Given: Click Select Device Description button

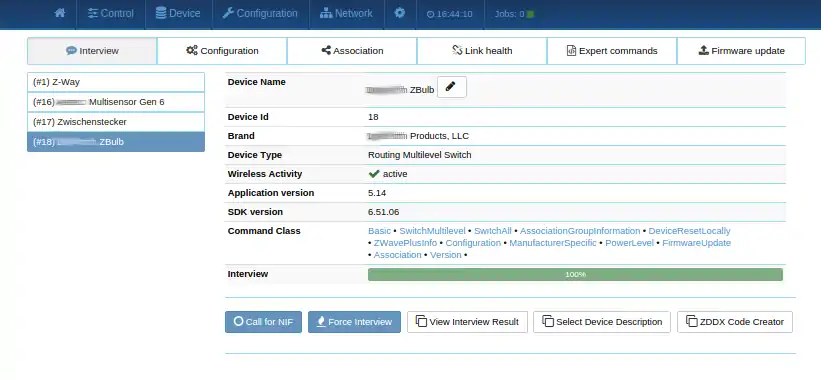Looking at the screenshot, I should point(602,322).
